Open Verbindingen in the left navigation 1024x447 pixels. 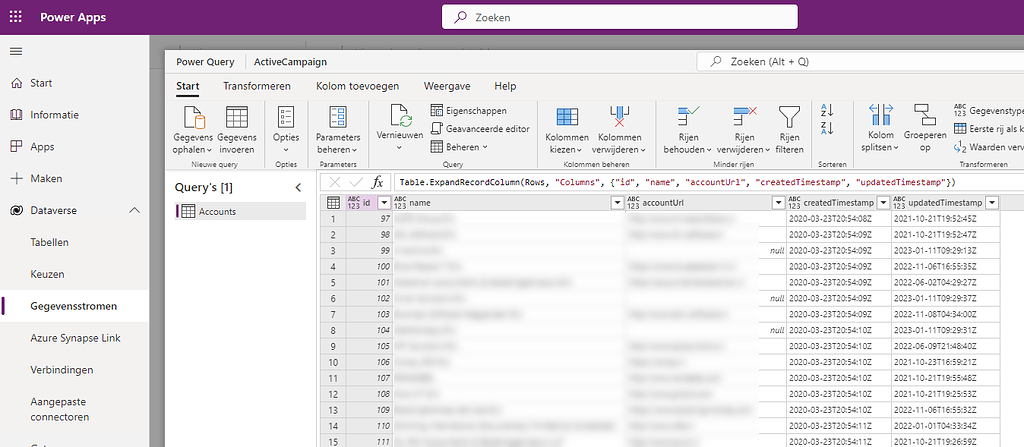(62, 370)
